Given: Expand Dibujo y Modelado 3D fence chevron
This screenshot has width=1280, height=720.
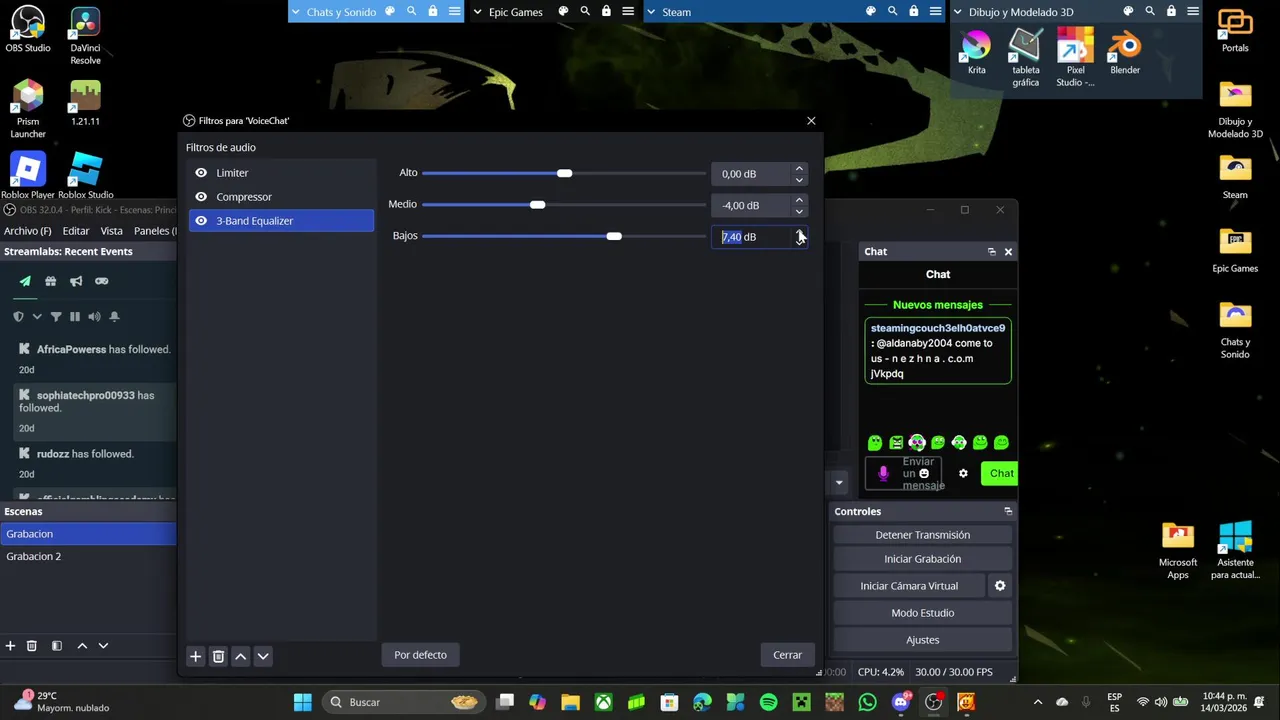Looking at the screenshot, I should [958, 12].
